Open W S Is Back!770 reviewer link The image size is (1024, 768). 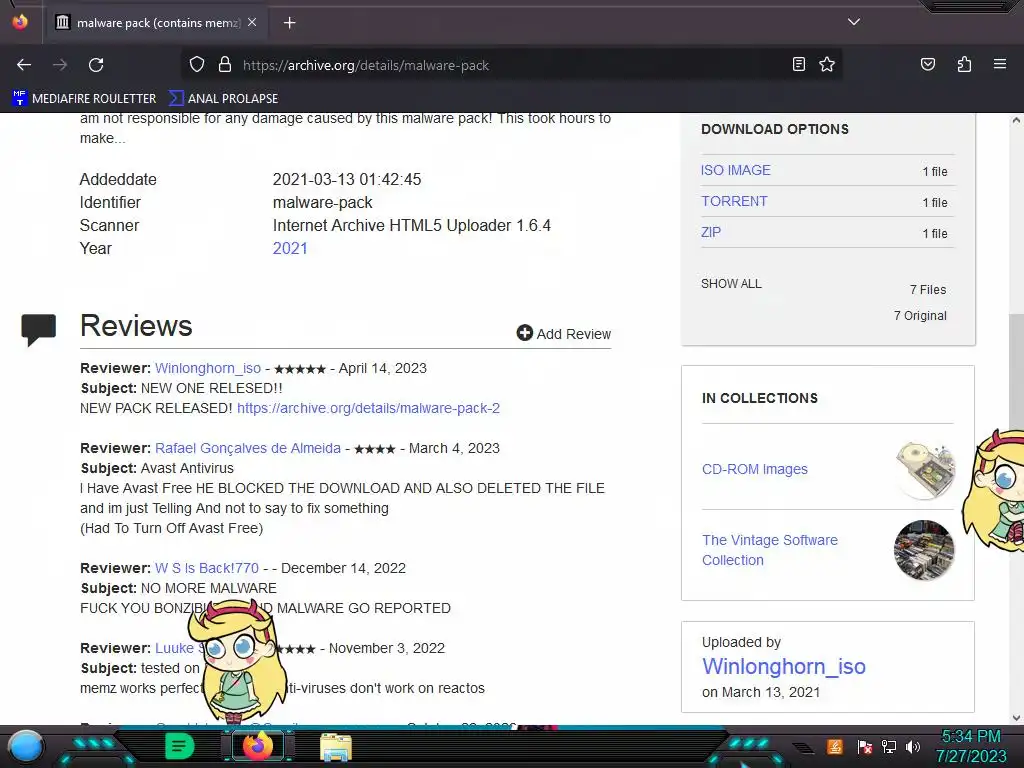[x=206, y=568]
